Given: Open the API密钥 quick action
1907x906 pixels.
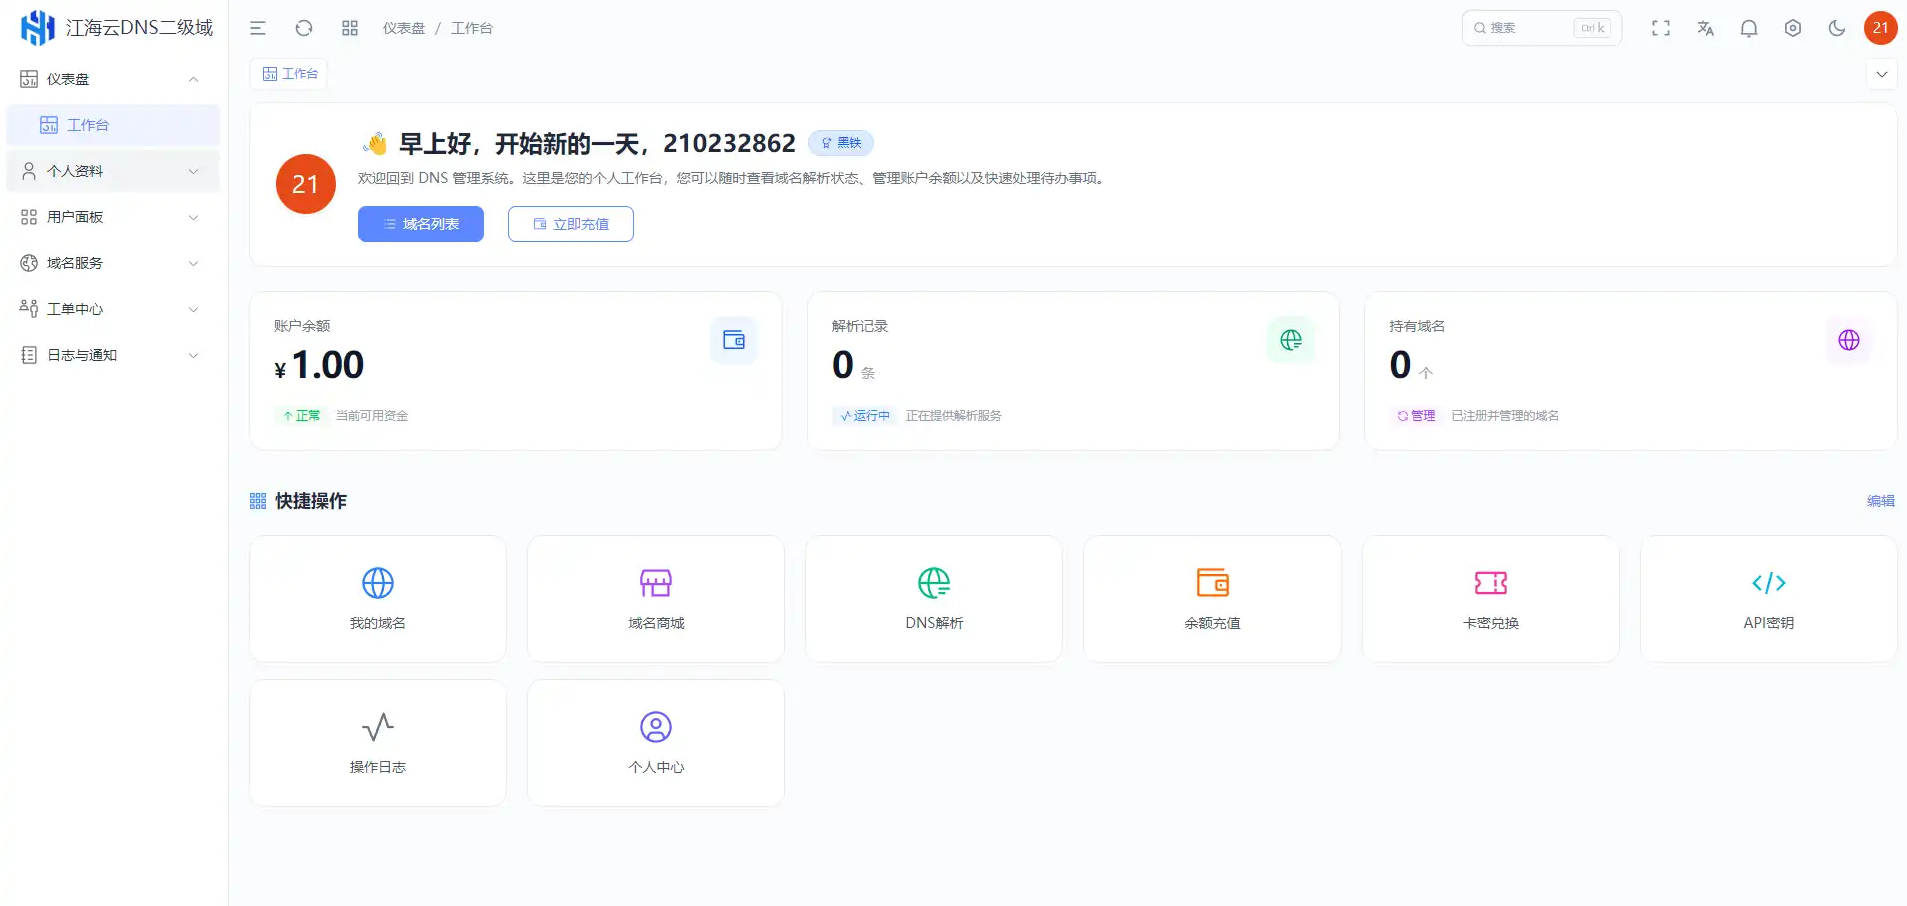Looking at the screenshot, I should 1766,598.
